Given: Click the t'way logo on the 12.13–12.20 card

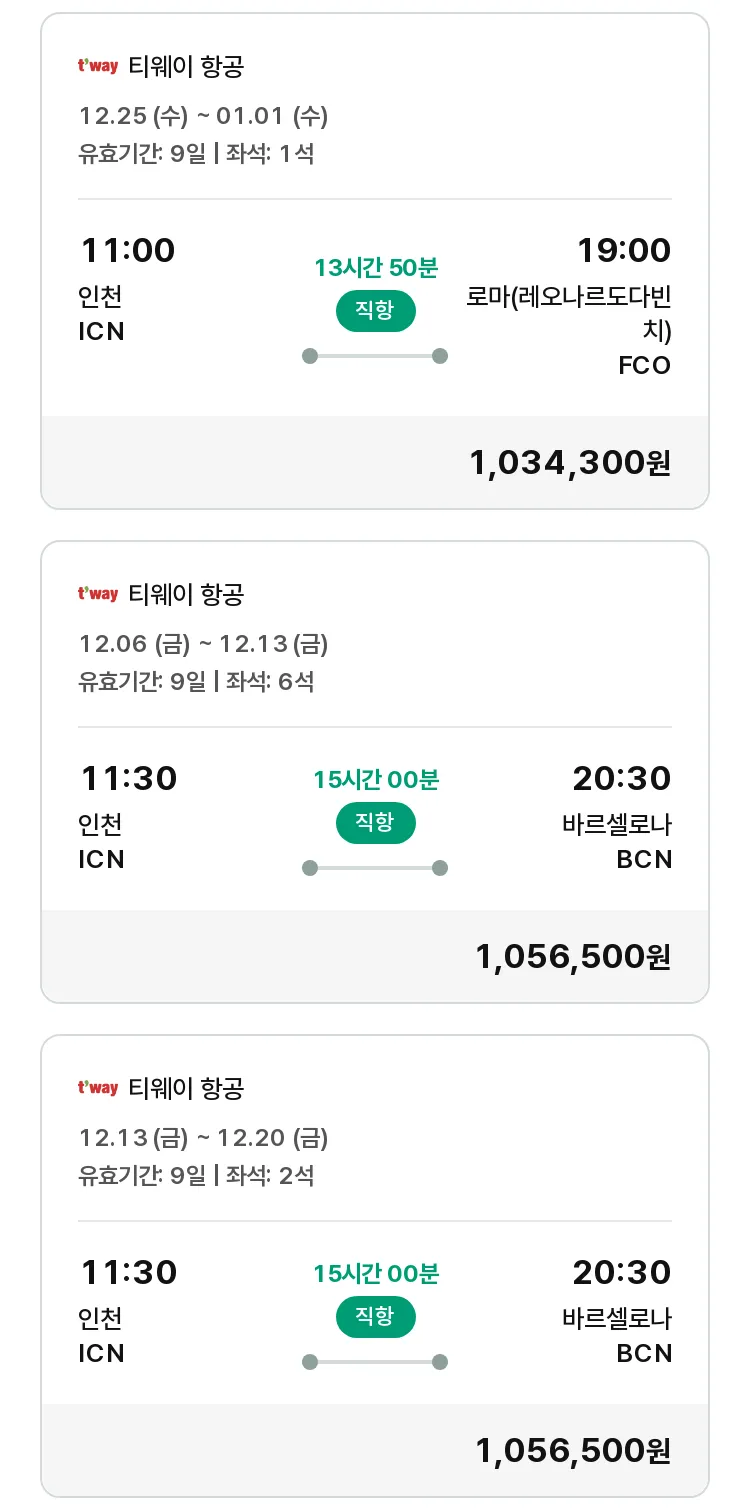Looking at the screenshot, I should tap(98, 1088).
